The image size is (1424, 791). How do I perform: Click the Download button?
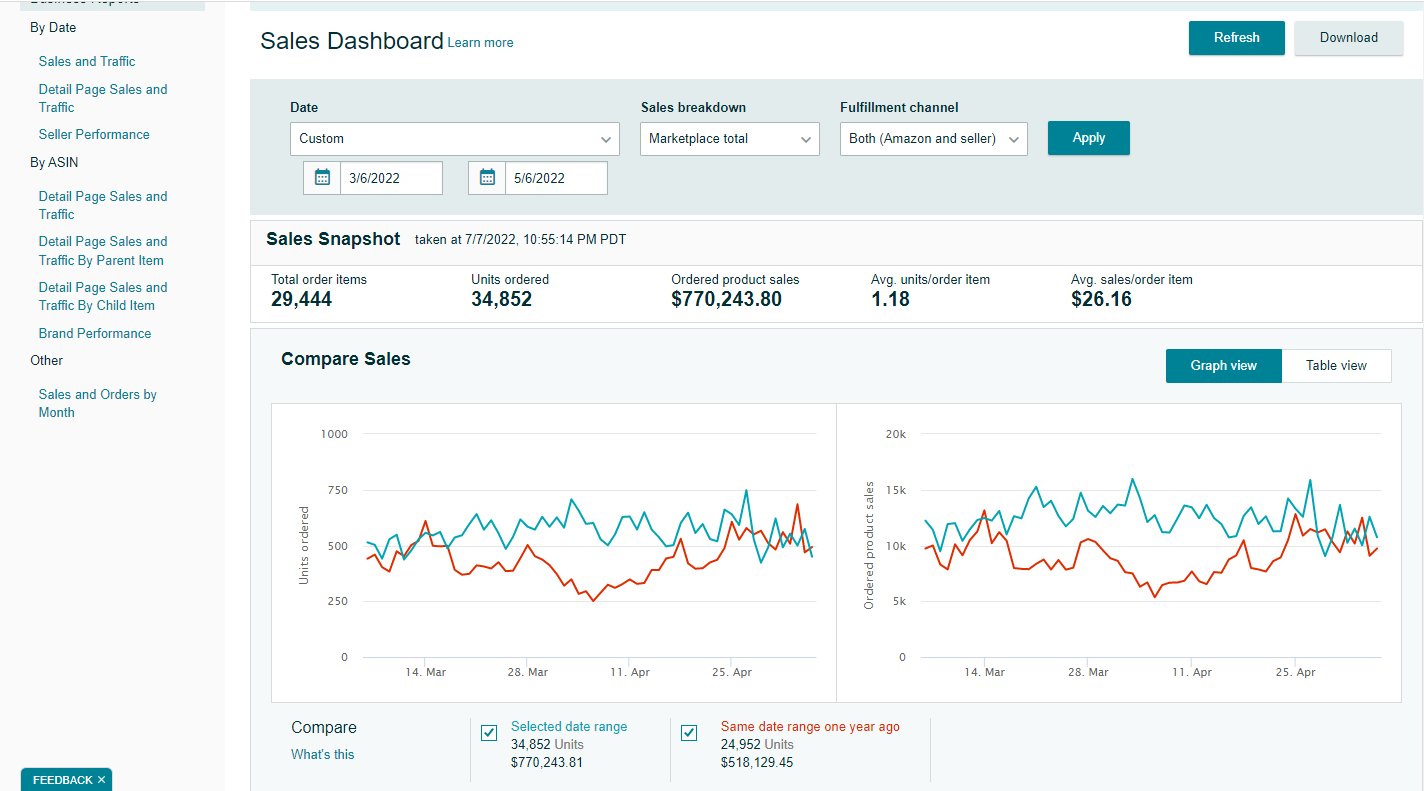(x=1349, y=38)
